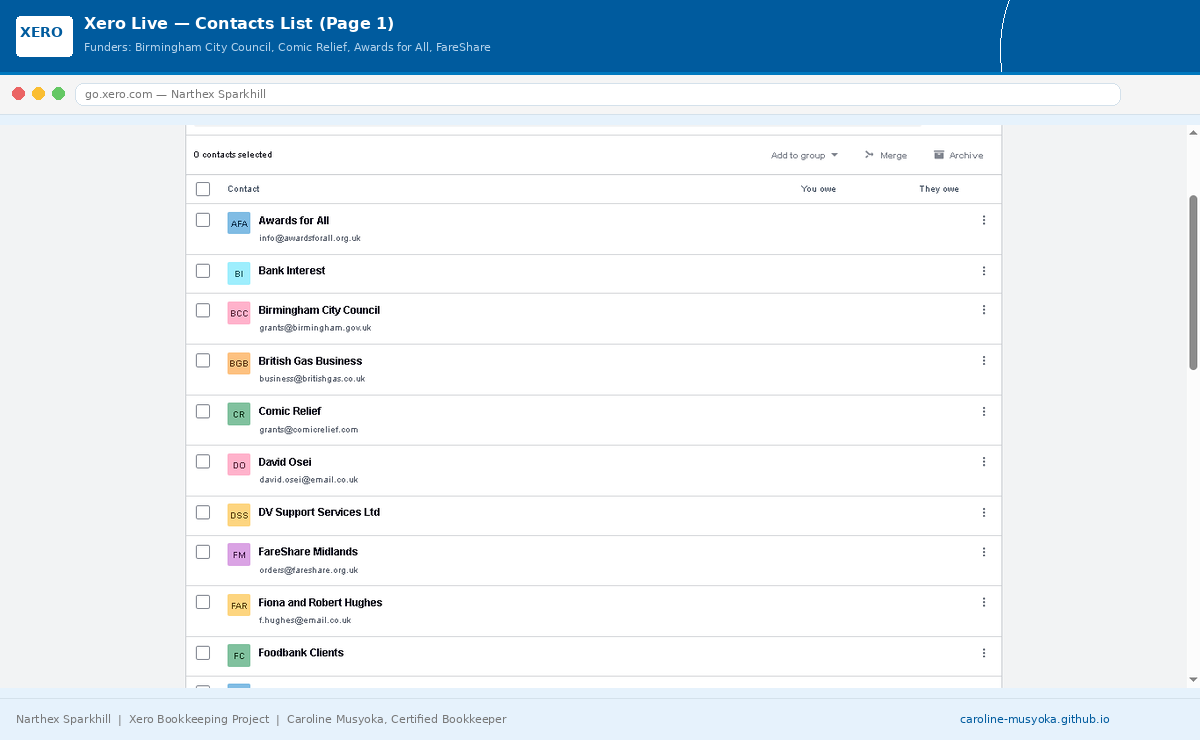Viewport: 1200px width, 740px height.
Task: Check the FareShare Midlands checkbox
Action: point(203,552)
